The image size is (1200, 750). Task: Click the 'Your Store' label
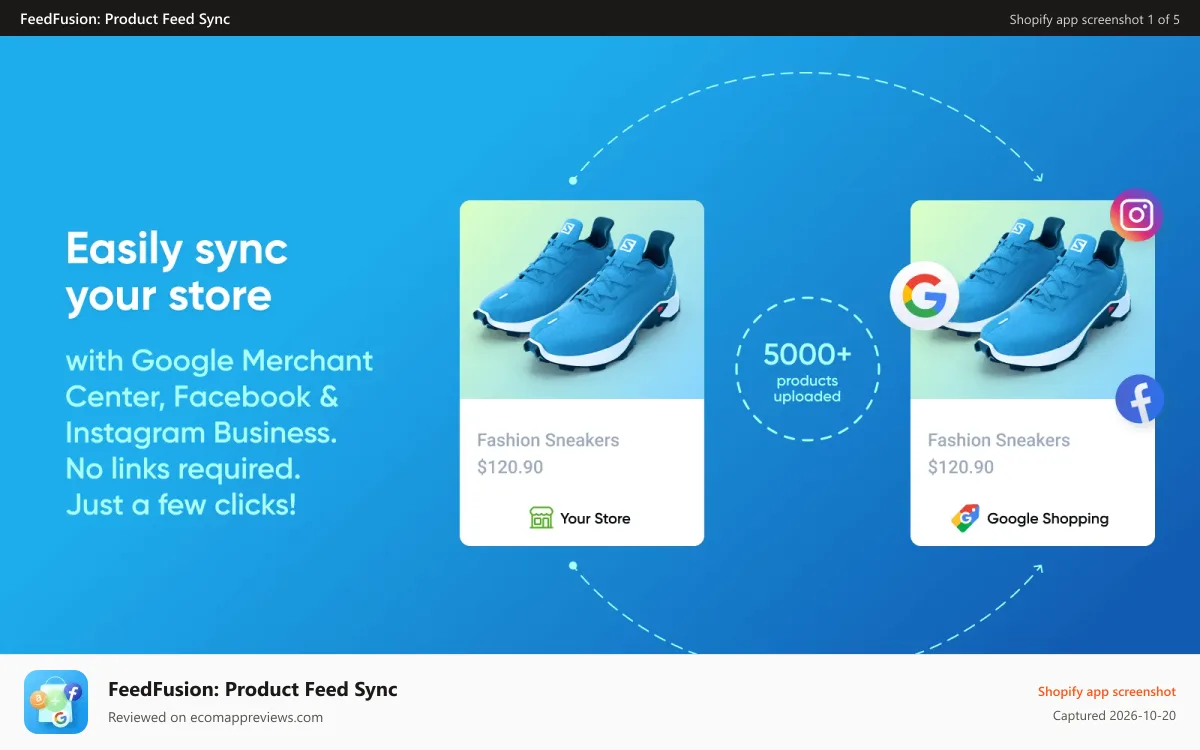tap(595, 518)
